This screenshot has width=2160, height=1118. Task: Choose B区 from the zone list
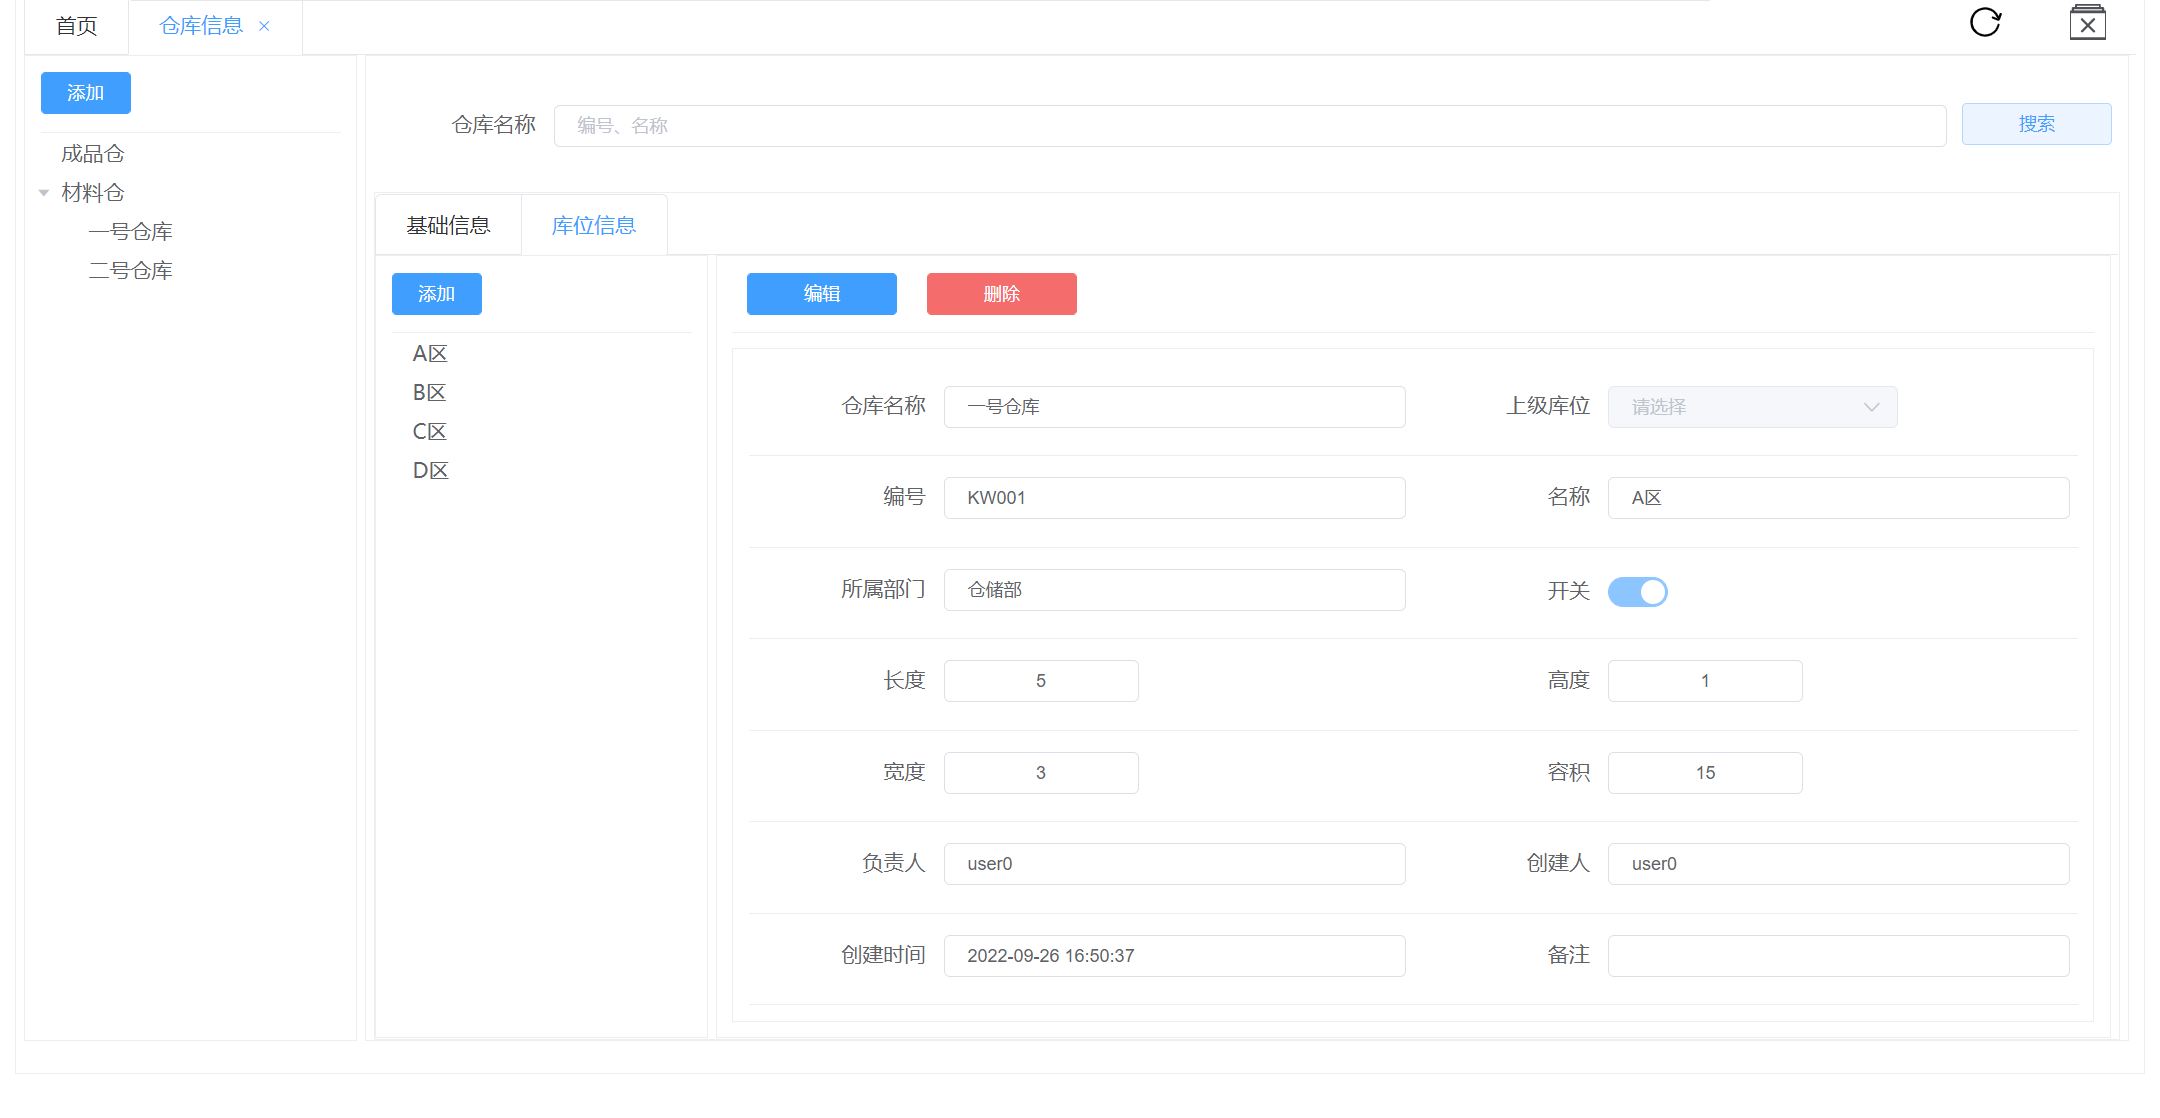429,393
